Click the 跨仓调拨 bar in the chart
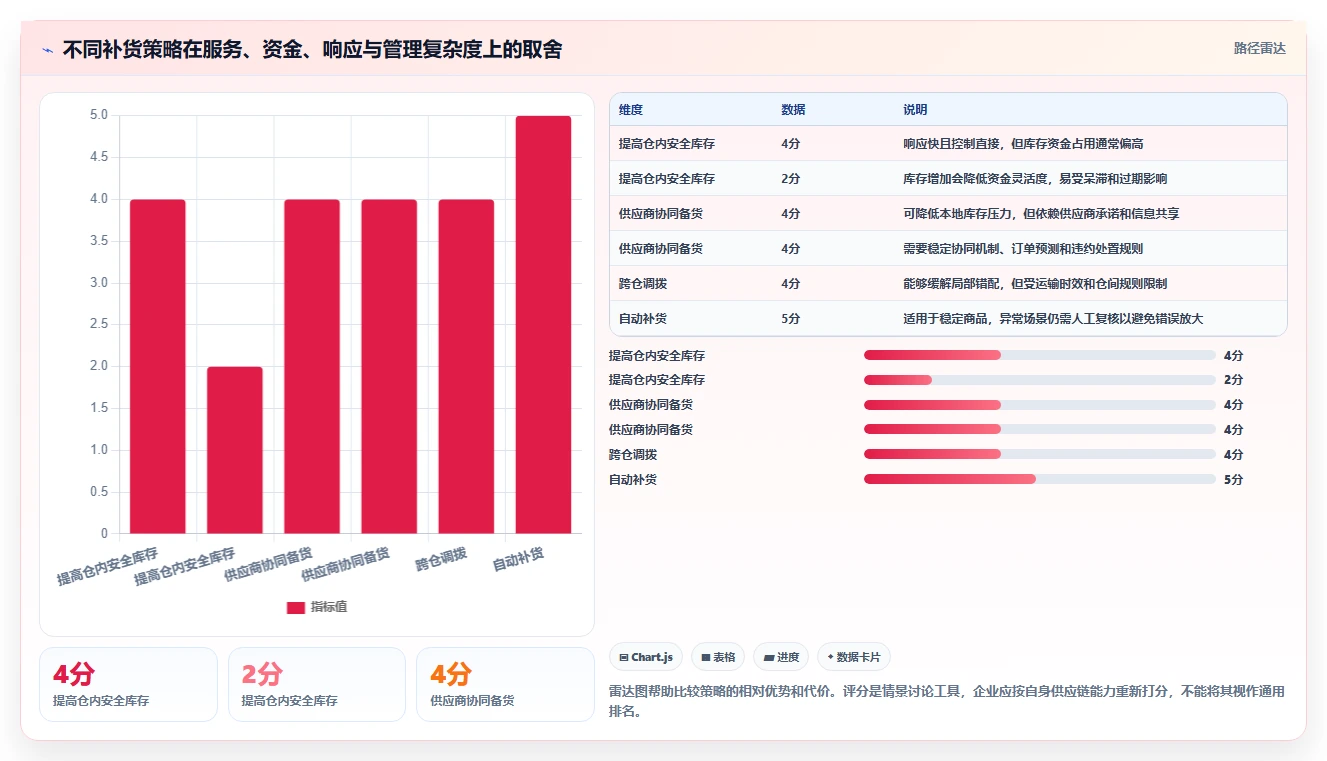 click(x=466, y=366)
